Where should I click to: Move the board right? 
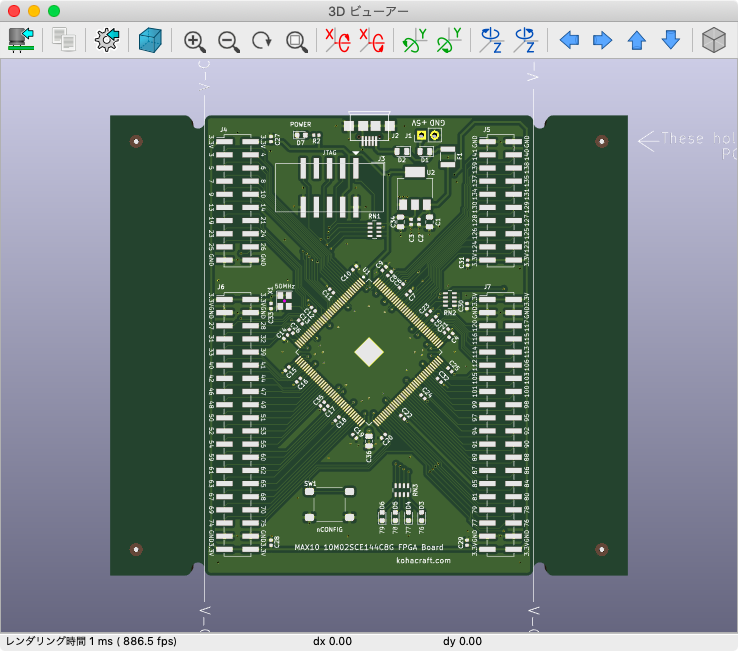[602, 40]
